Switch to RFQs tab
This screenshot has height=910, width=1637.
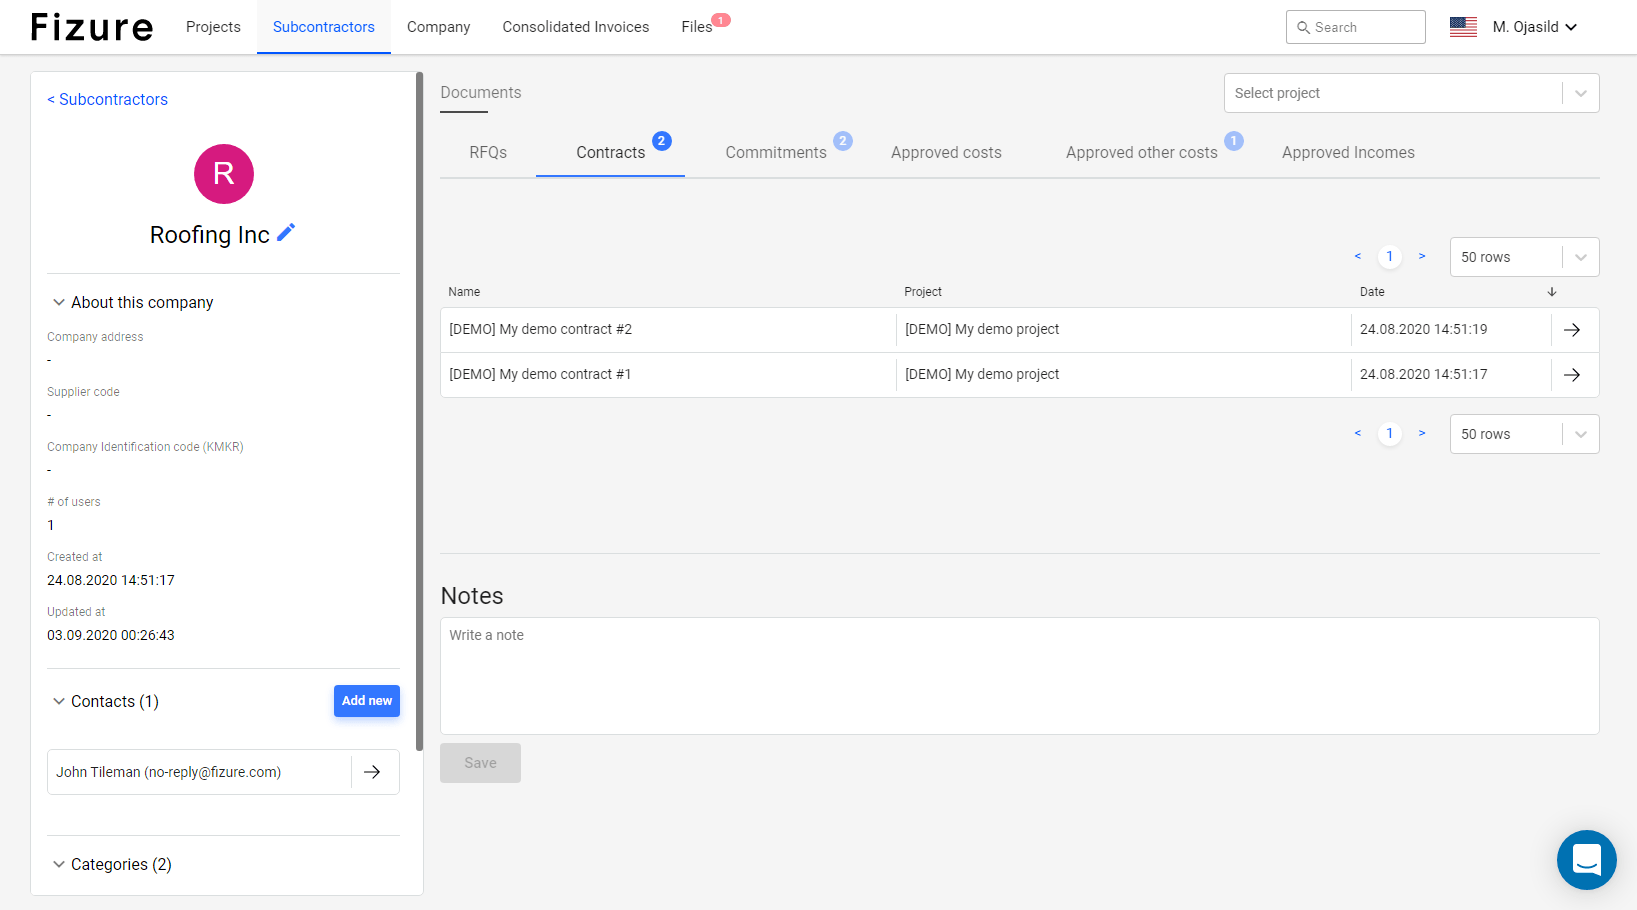tap(488, 152)
